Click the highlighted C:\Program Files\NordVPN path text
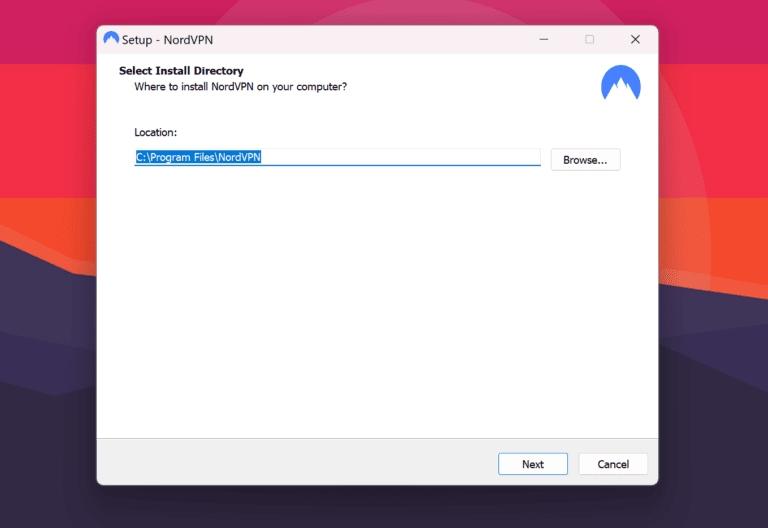 (x=198, y=157)
